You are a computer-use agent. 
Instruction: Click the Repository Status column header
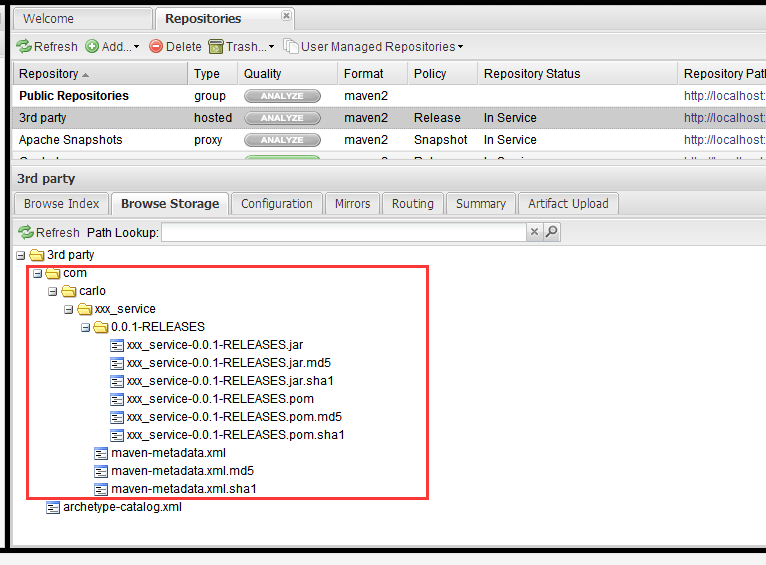pyautogui.click(x=577, y=74)
